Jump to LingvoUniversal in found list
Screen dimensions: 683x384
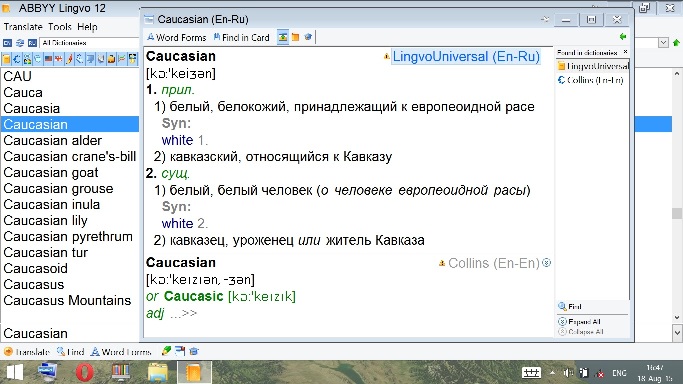(593, 66)
